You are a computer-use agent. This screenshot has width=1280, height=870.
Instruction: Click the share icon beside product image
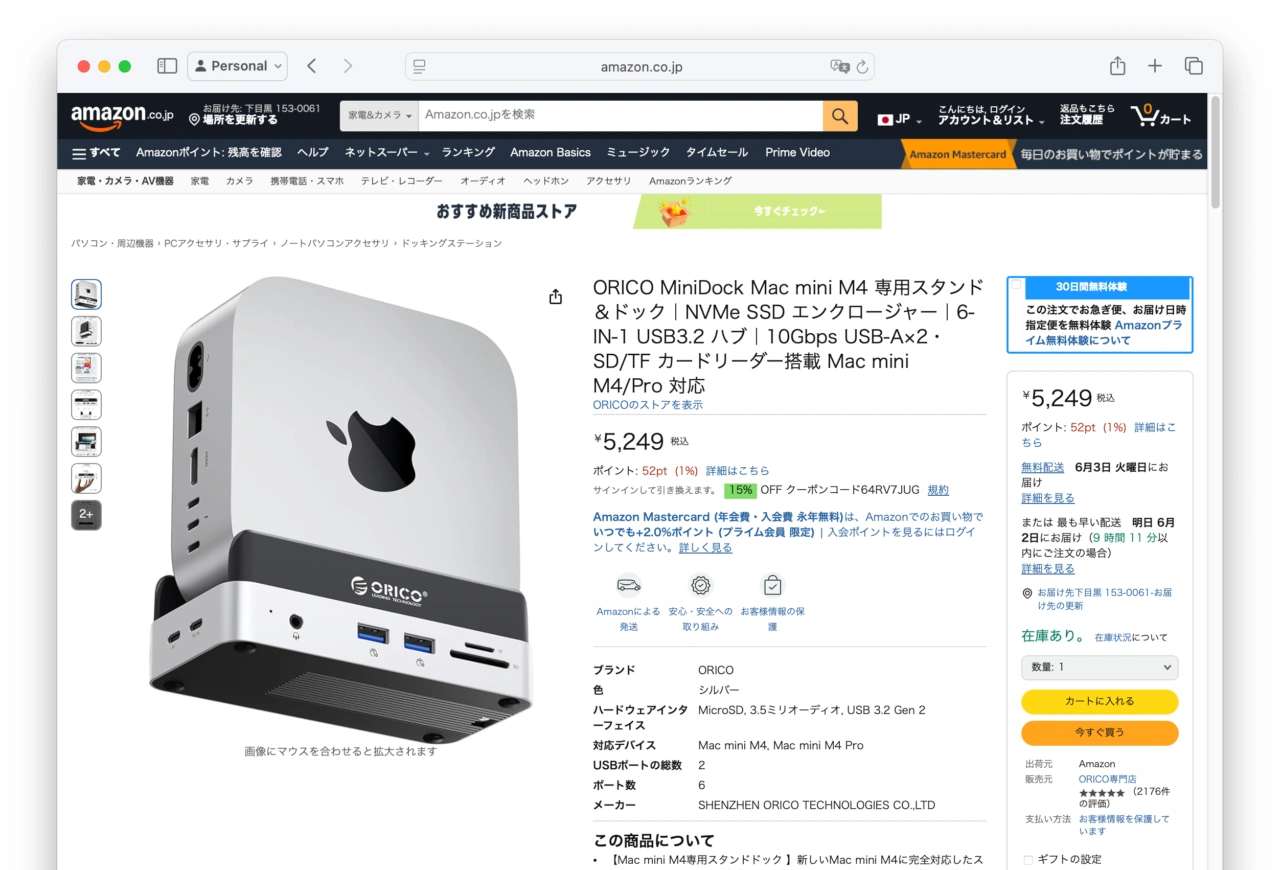556,297
